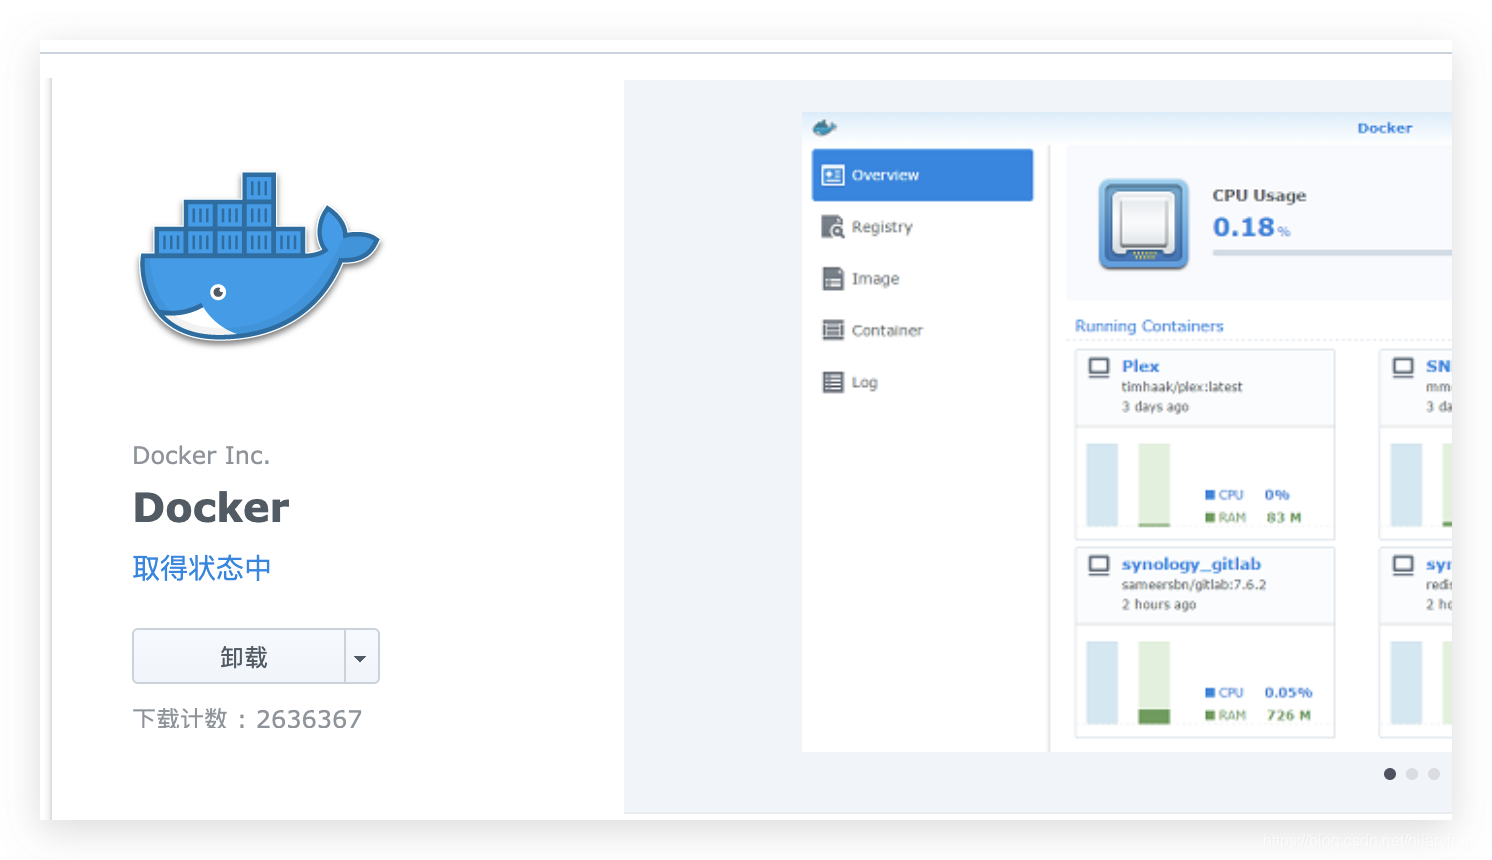Click the Plex "3 days ago" text
The height and width of the screenshot is (860, 1492).
pyautogui.click(x=1155, y=407)
